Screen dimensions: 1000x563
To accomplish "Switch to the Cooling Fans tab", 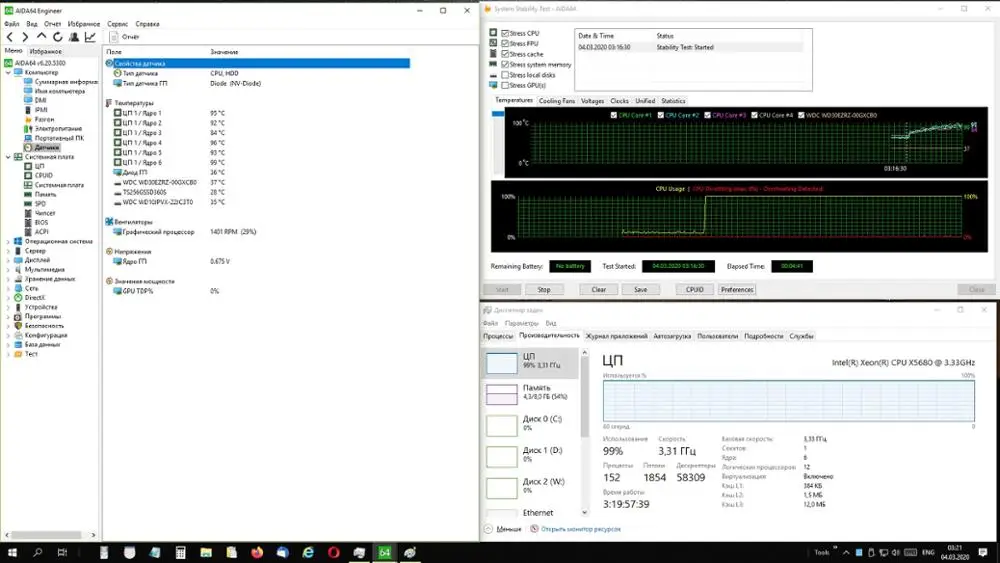I will pyautogui.click(x=557, y=101).
